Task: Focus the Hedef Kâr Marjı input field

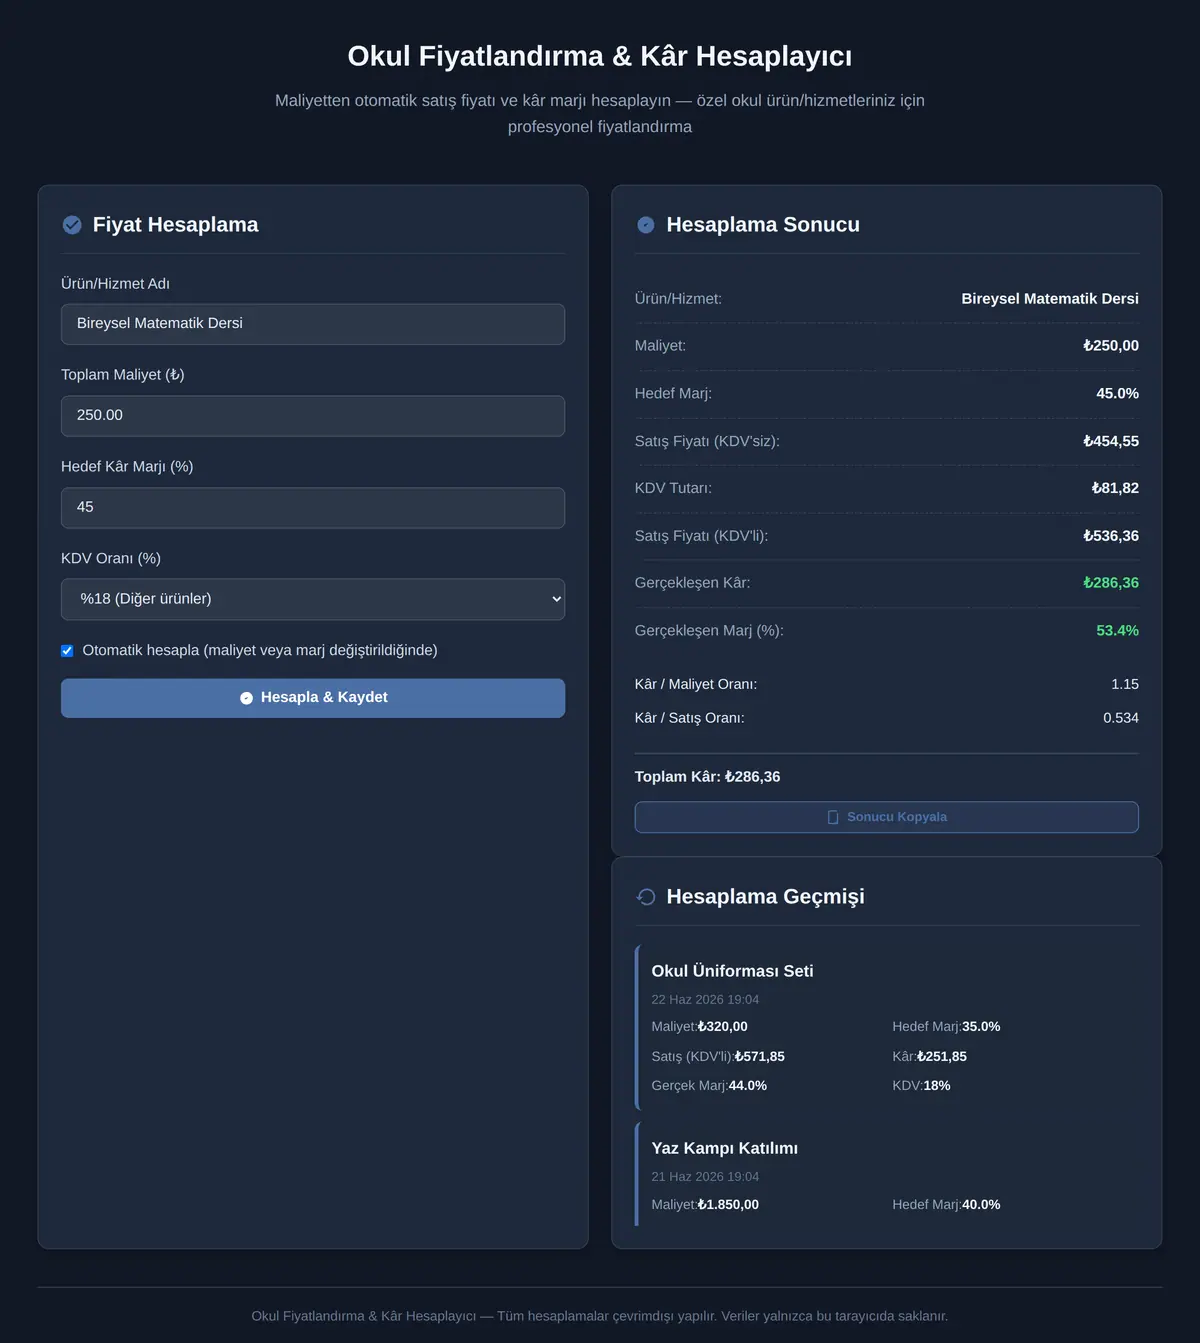Action: pyautogui.click(x=313, y=508)
